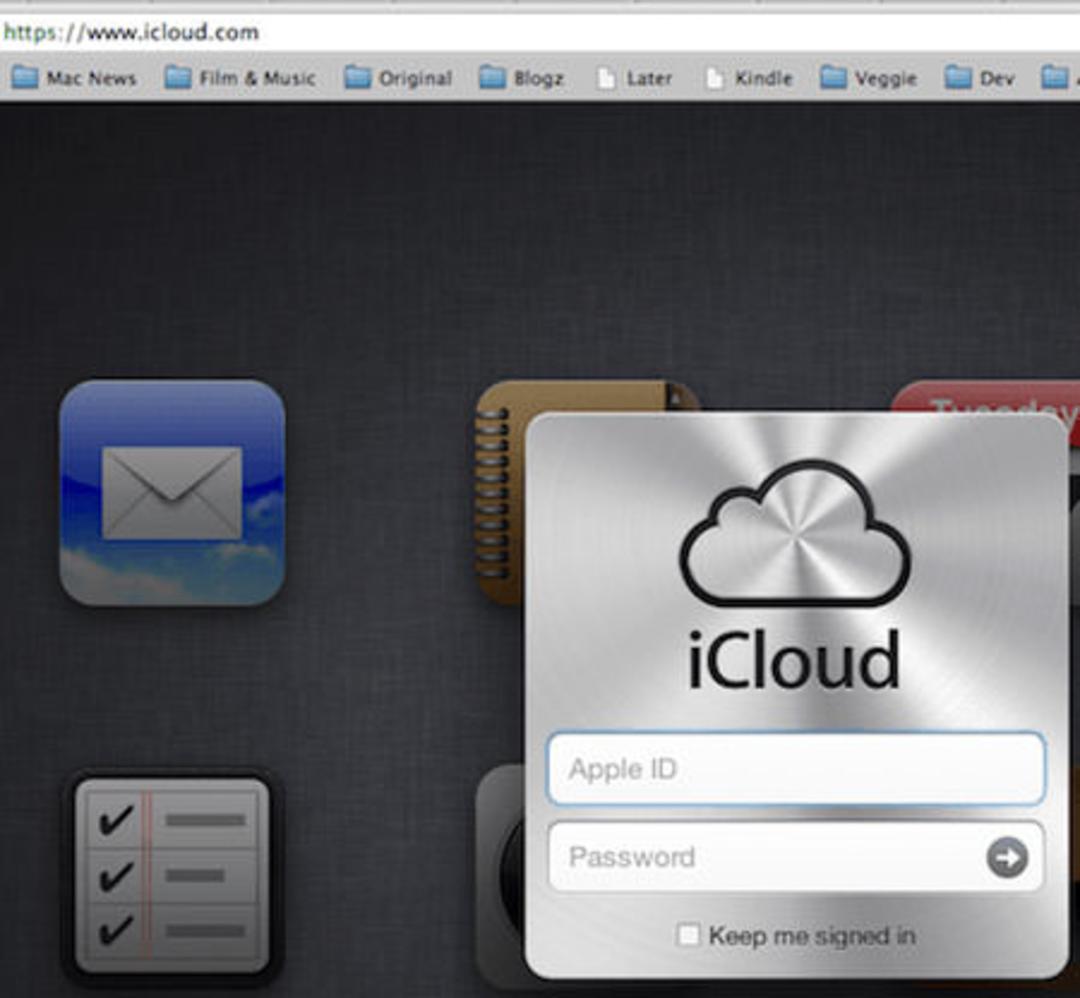The width and height of the screenshot is (1080, 998).
Task: Open the Film & Music bookmarks folder
Action: click(x=240, y=78)
